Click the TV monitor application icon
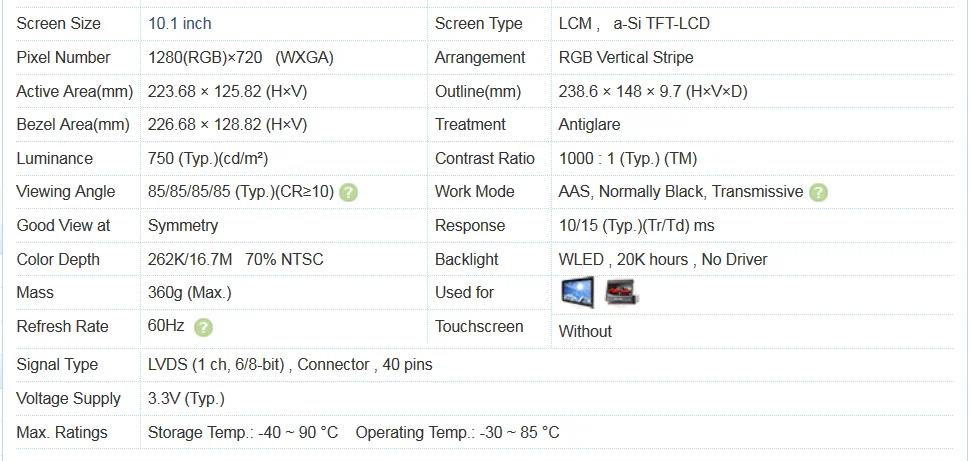This screenshot has width=971, height=461. click(x=578, y=292)
